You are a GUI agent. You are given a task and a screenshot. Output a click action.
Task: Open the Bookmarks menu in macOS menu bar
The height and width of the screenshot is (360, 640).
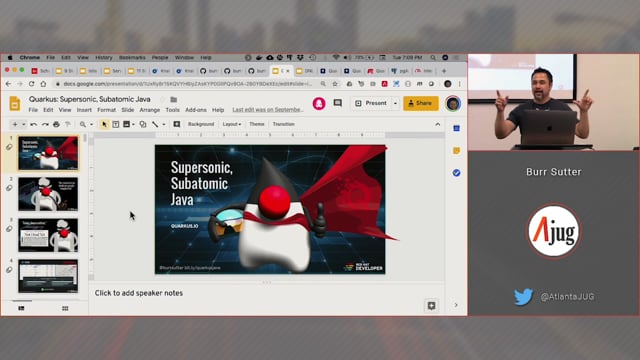[x=132, y=58]
